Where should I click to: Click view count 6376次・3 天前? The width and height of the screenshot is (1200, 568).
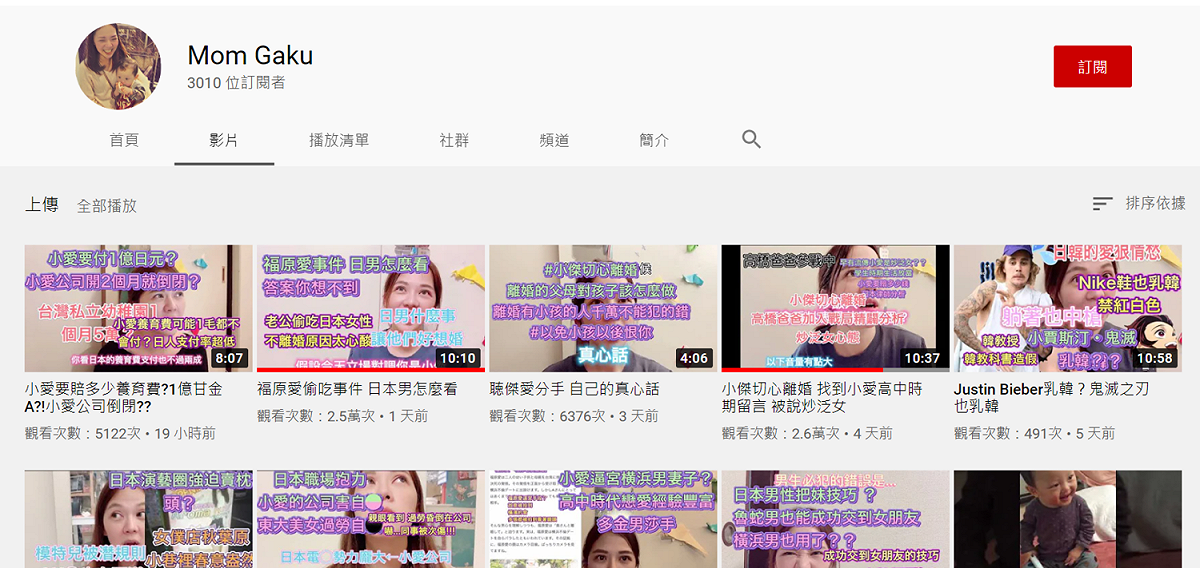click(574, 416)
